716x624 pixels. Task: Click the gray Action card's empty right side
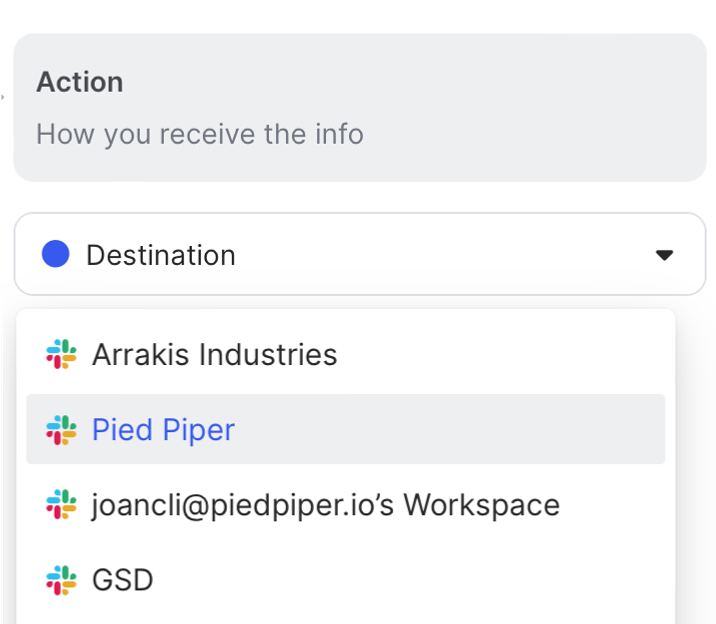click(x=560, y=107)
